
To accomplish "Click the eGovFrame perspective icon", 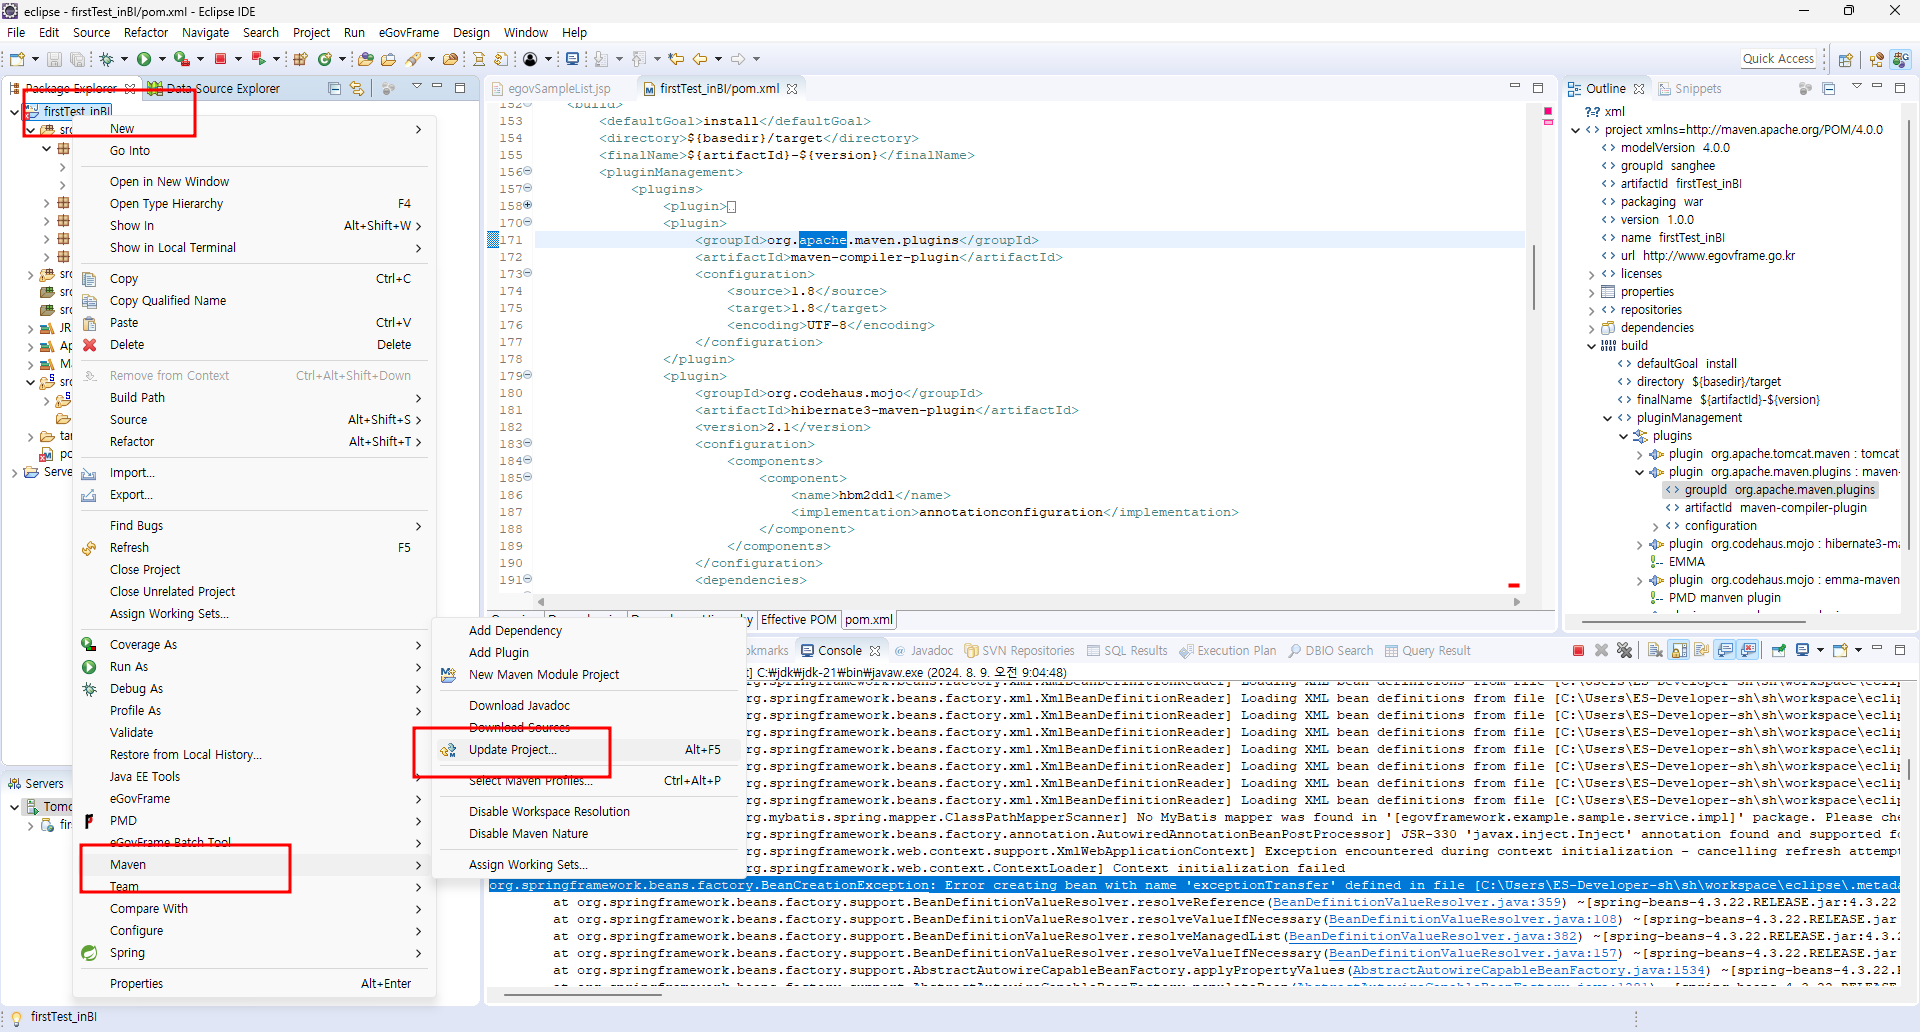I will (x=1901, y=59).
